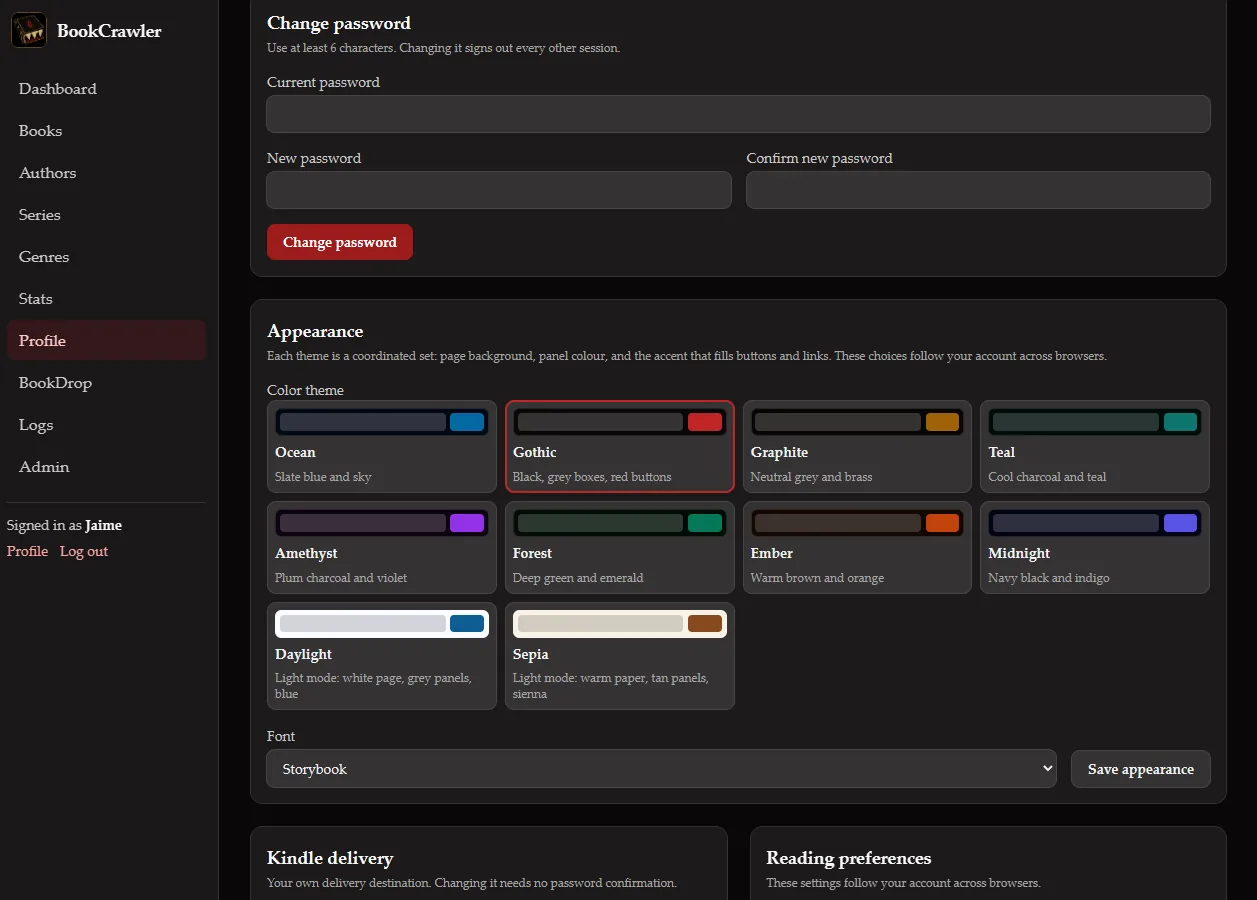
Task: Open the Dashboard page
Action: click(x=106, y=89)
